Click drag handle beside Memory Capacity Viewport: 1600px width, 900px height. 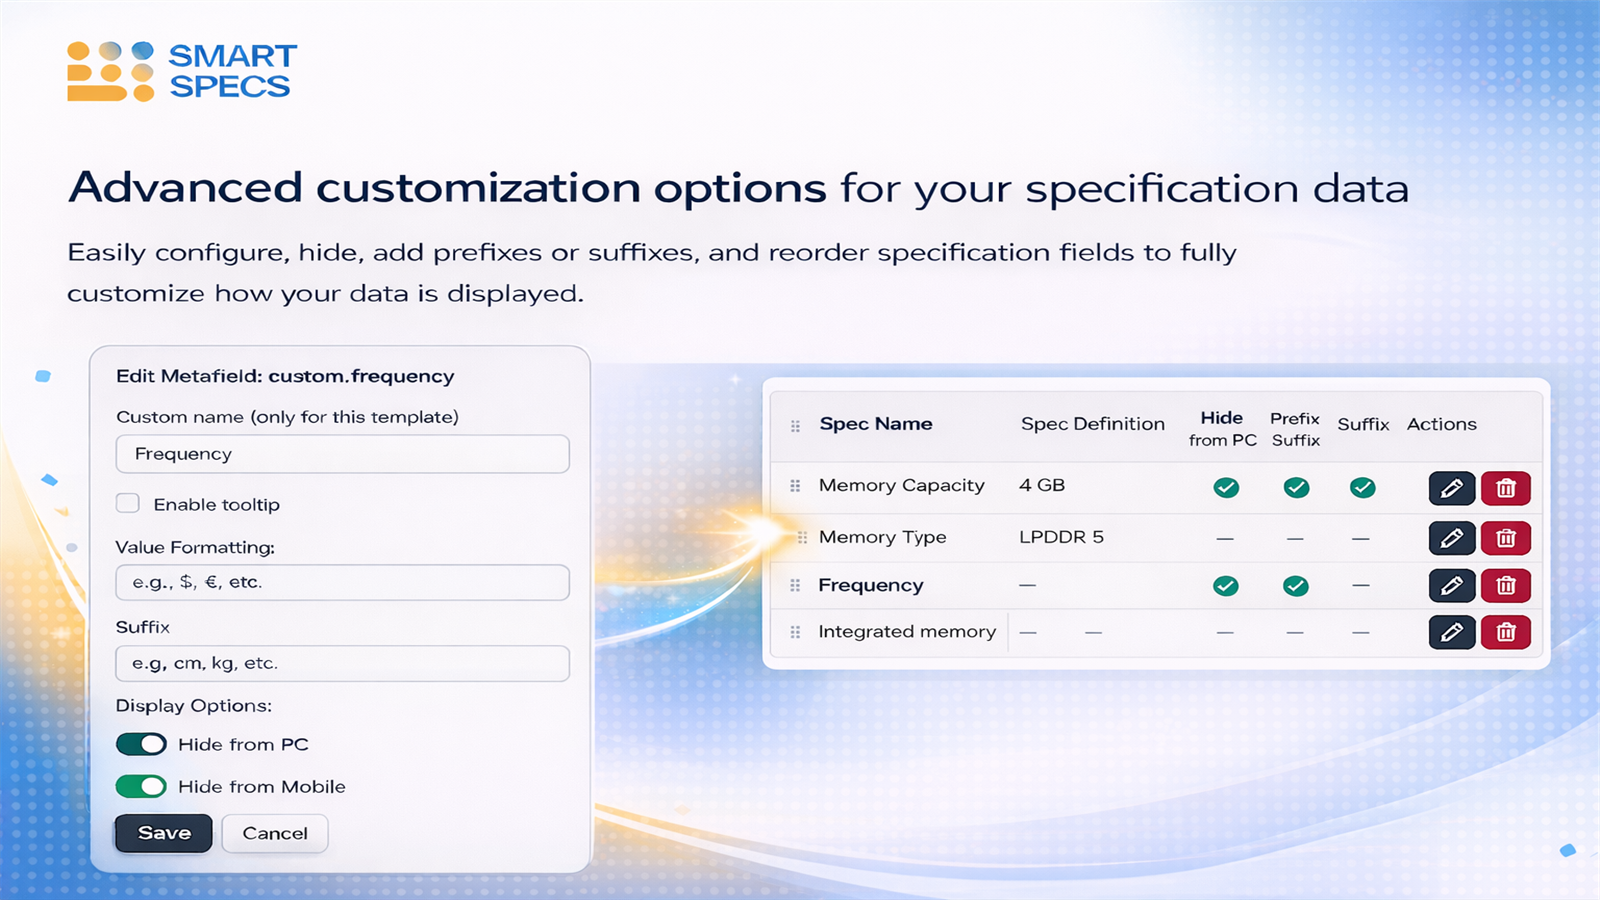coord(795,486)
